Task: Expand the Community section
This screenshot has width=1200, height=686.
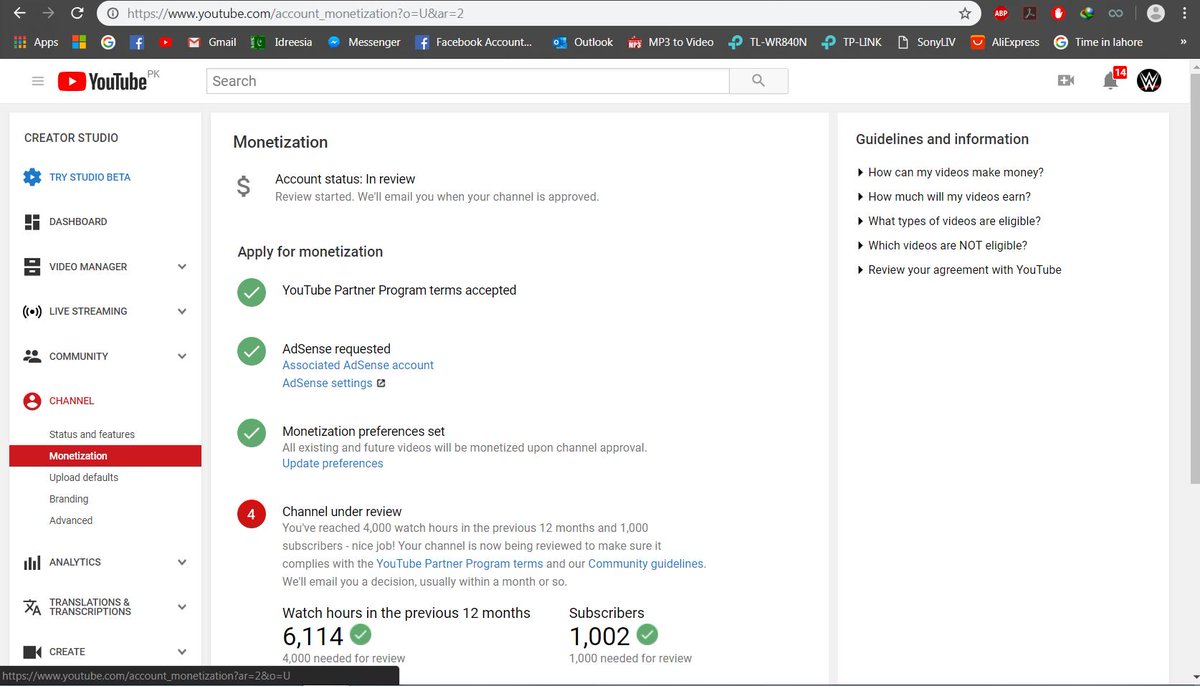Action: pyautogui.click(x=182, y=356)
